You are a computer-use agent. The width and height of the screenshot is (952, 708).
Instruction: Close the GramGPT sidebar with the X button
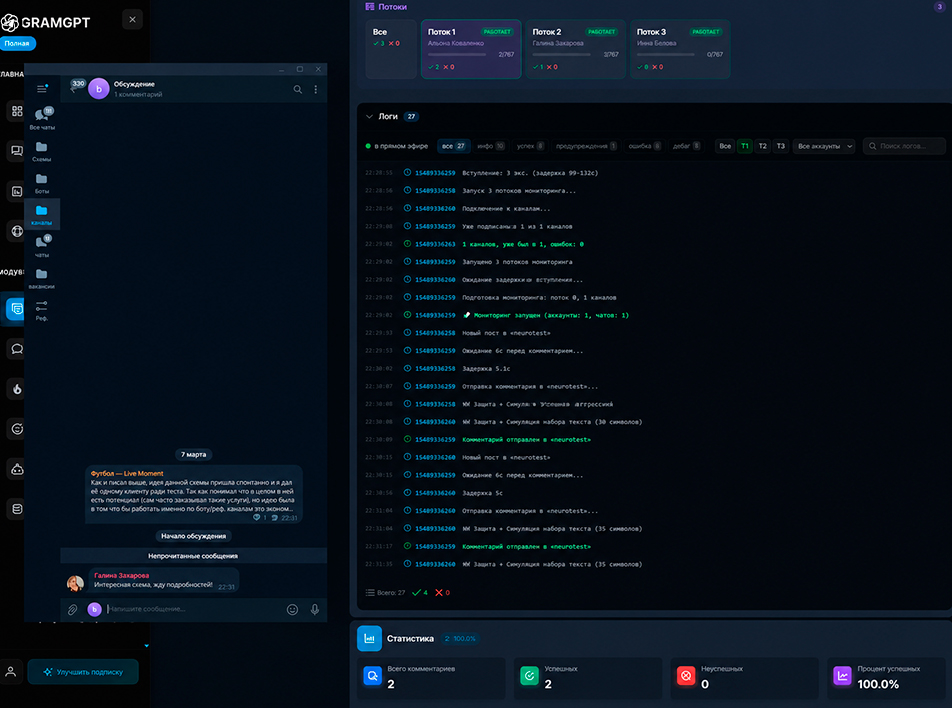pyautogui.click(x=132, y=19)
